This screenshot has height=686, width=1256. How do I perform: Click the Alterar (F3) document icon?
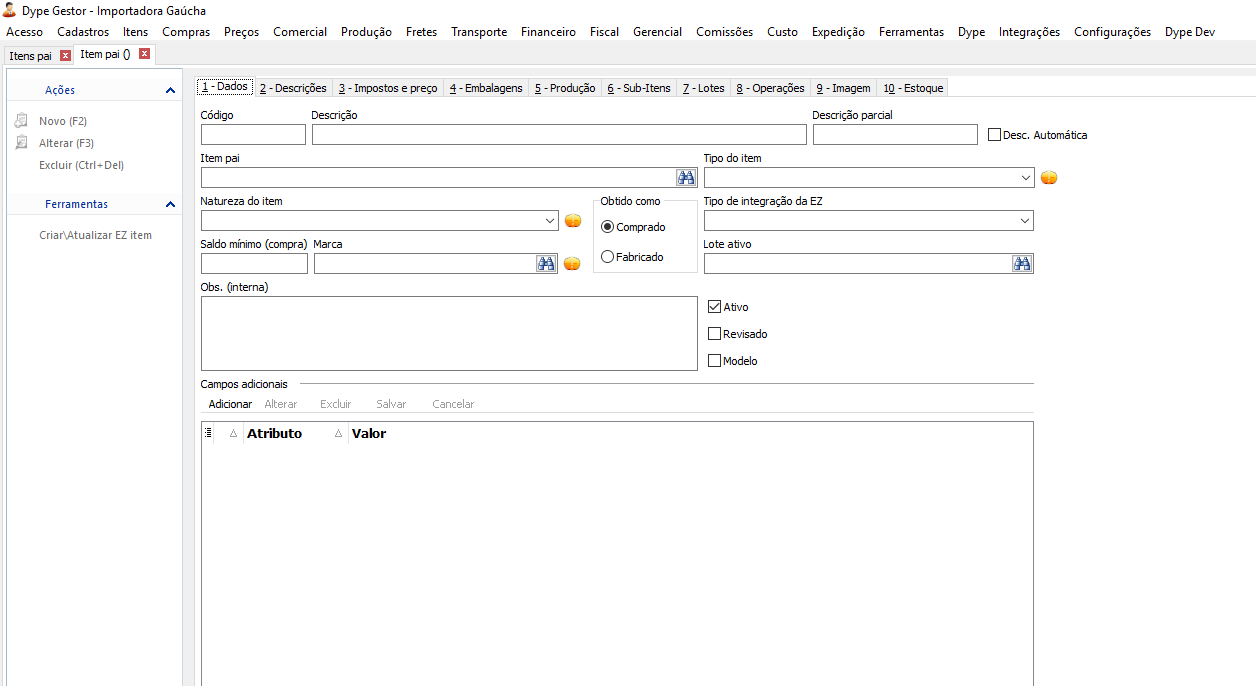21,143
